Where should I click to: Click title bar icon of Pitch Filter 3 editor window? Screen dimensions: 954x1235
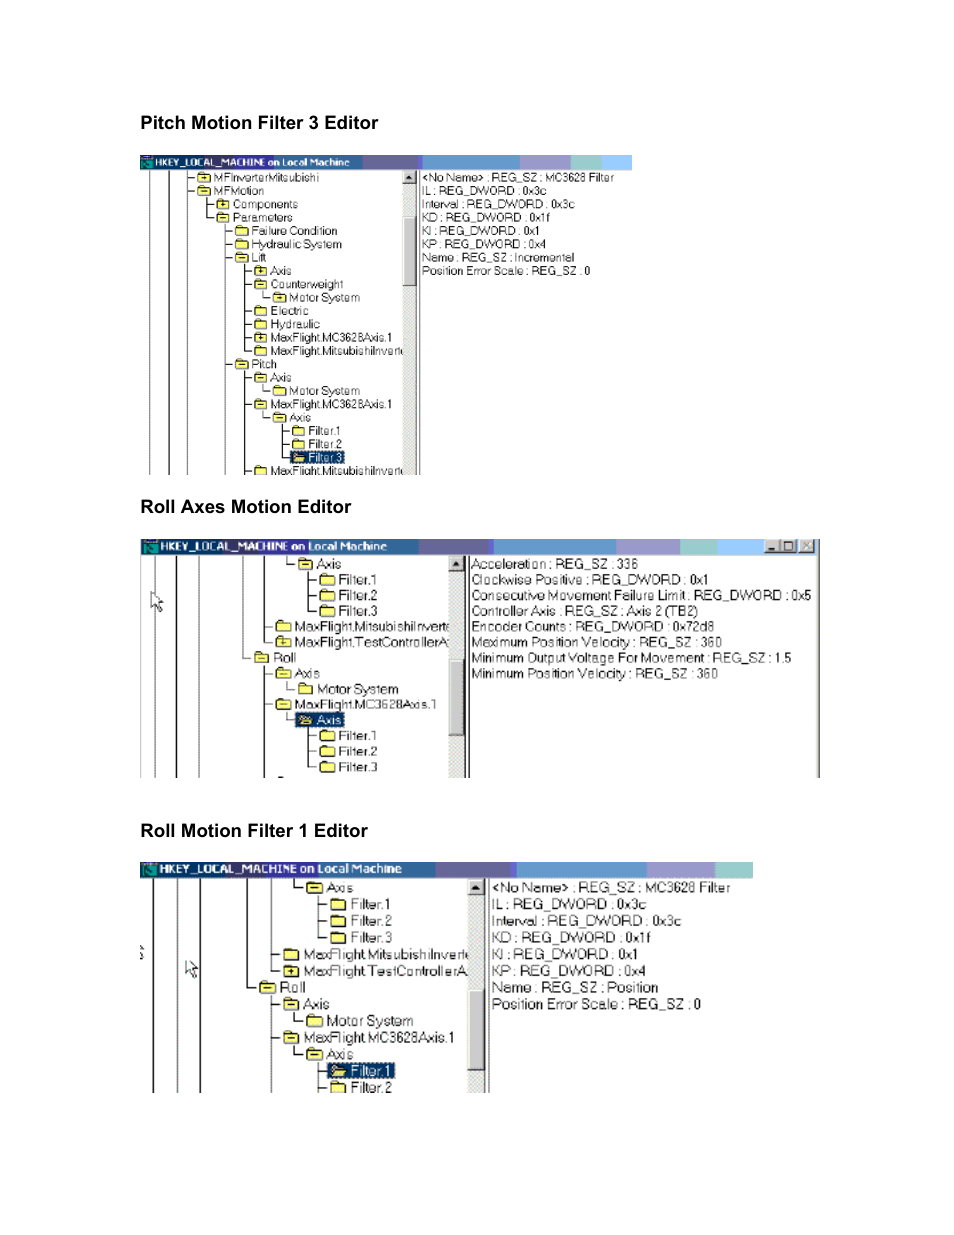(x=146, y=162)
